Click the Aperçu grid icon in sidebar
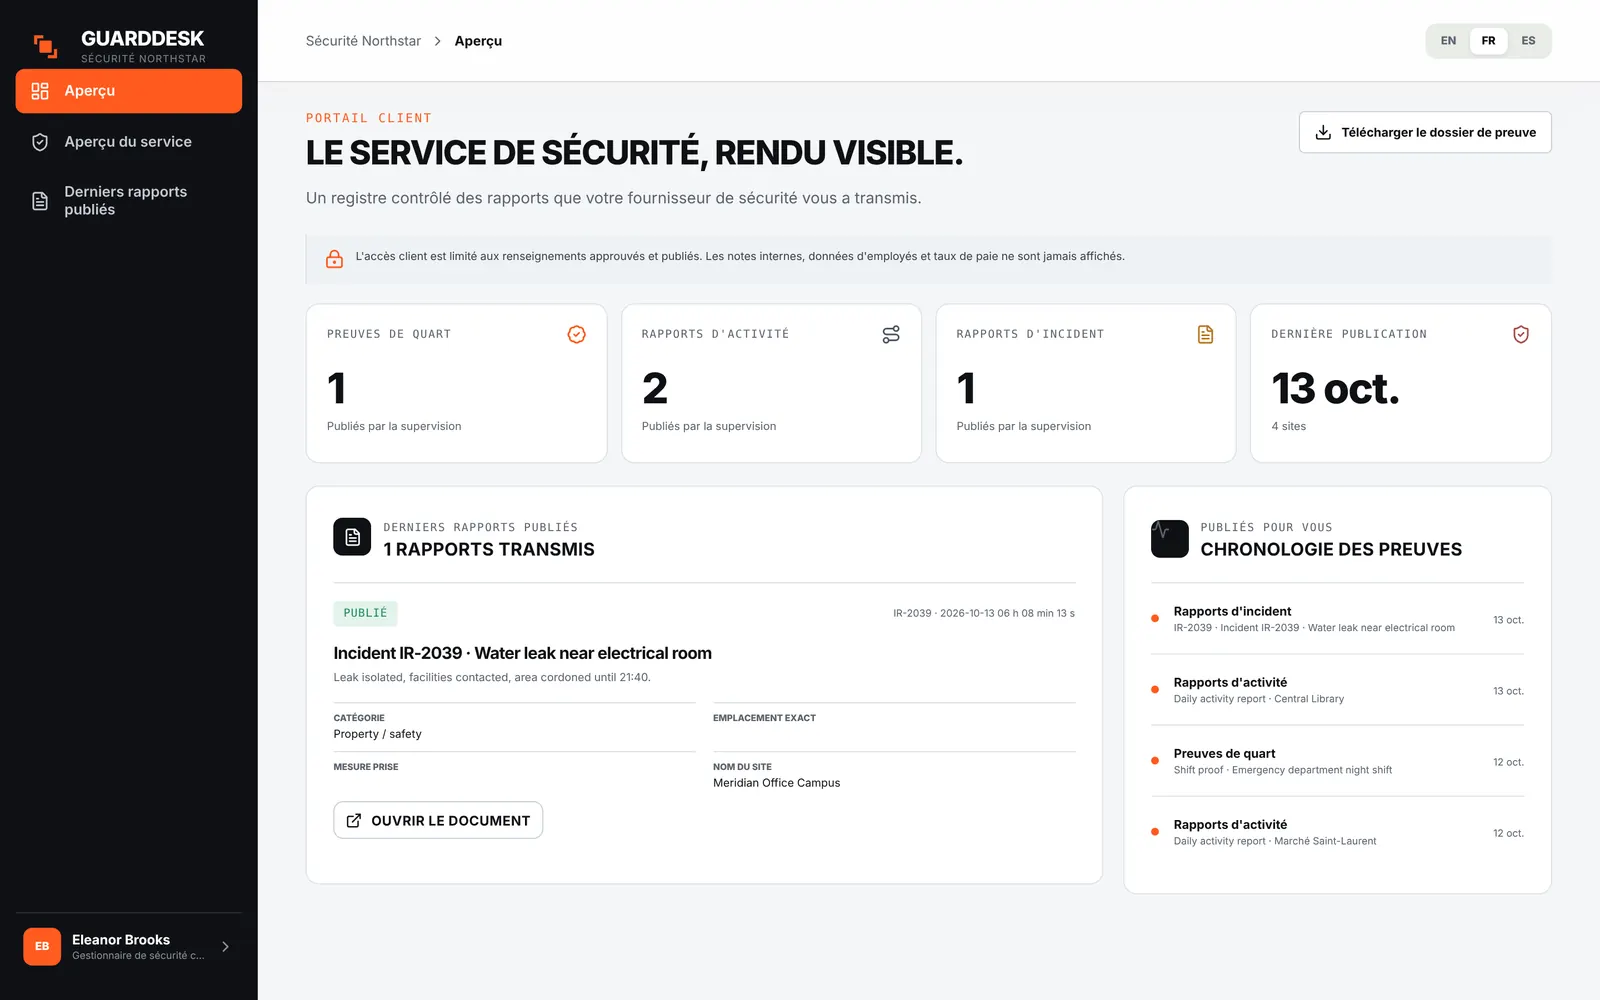1600x1000 pixels. 40,91
